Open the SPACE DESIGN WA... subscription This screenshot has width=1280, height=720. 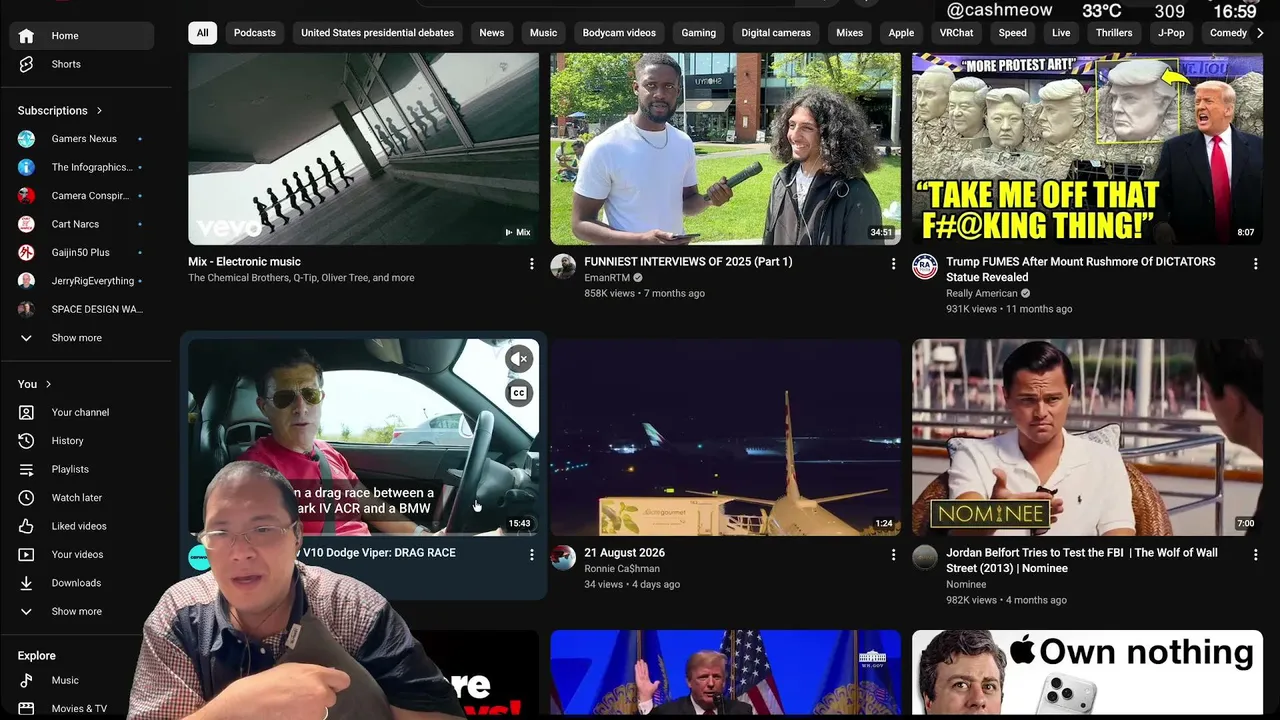[82, 310]
